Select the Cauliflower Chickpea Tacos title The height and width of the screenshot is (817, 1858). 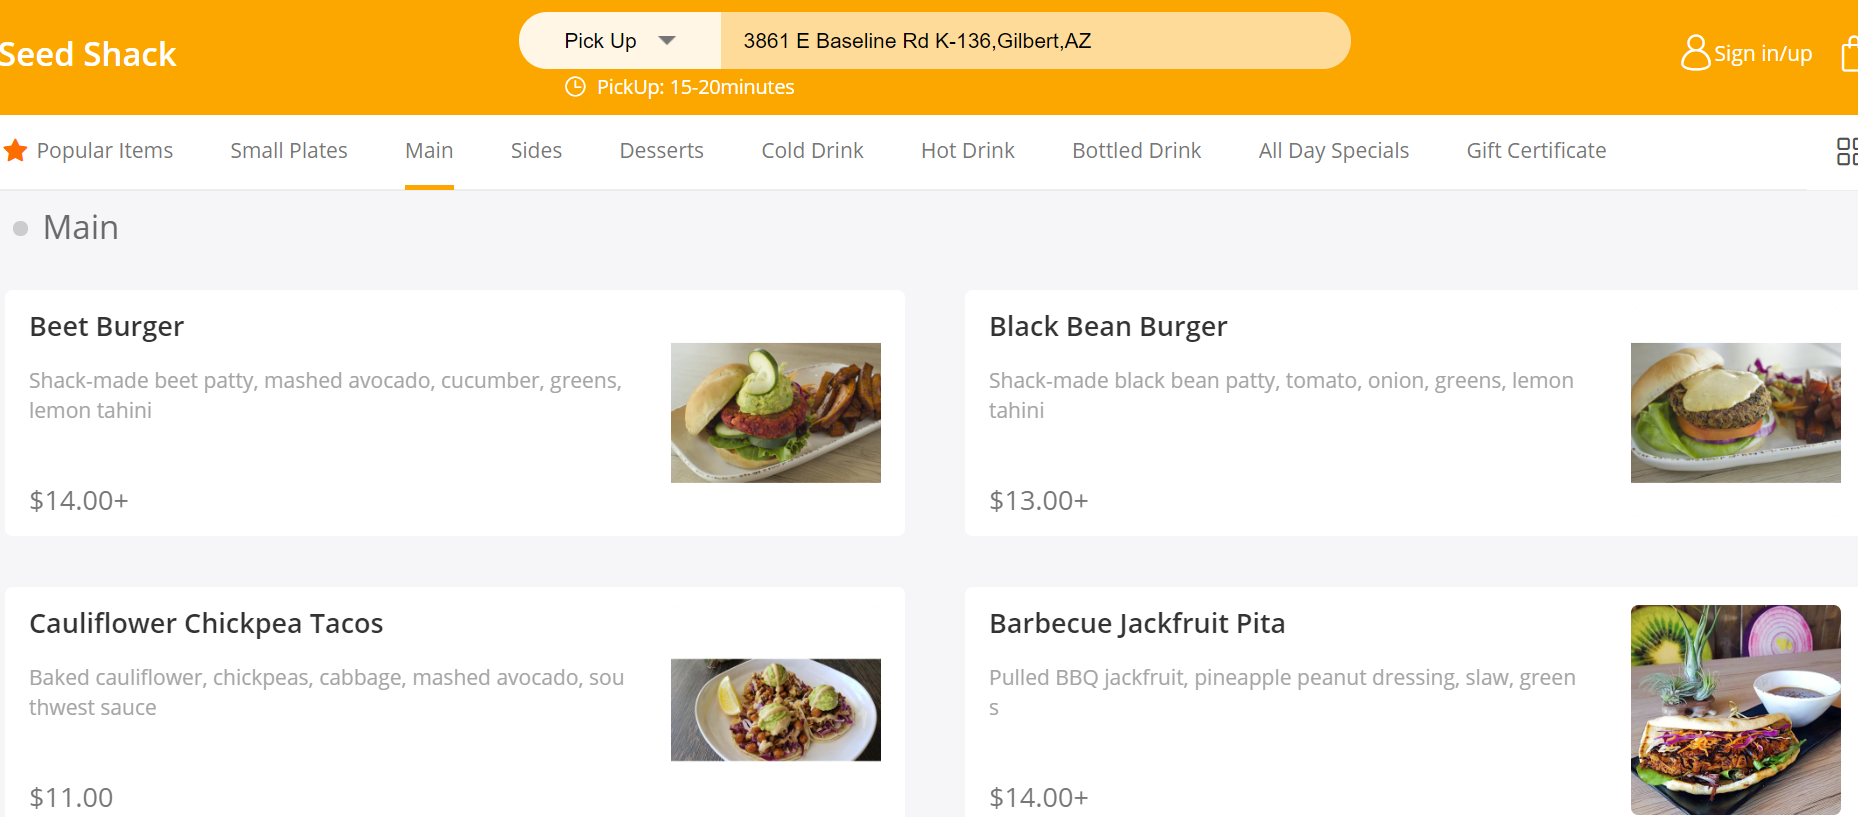pos(206,624)
